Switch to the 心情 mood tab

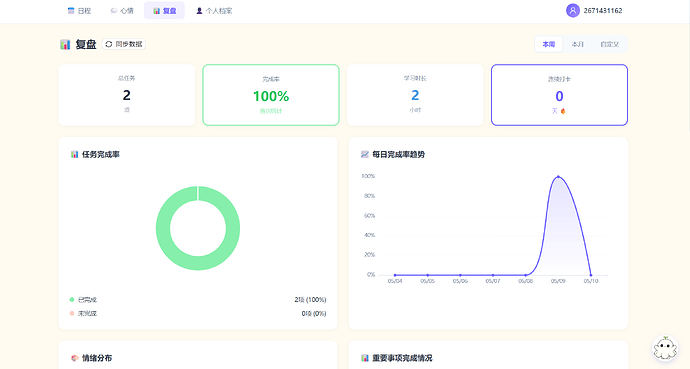122,11
